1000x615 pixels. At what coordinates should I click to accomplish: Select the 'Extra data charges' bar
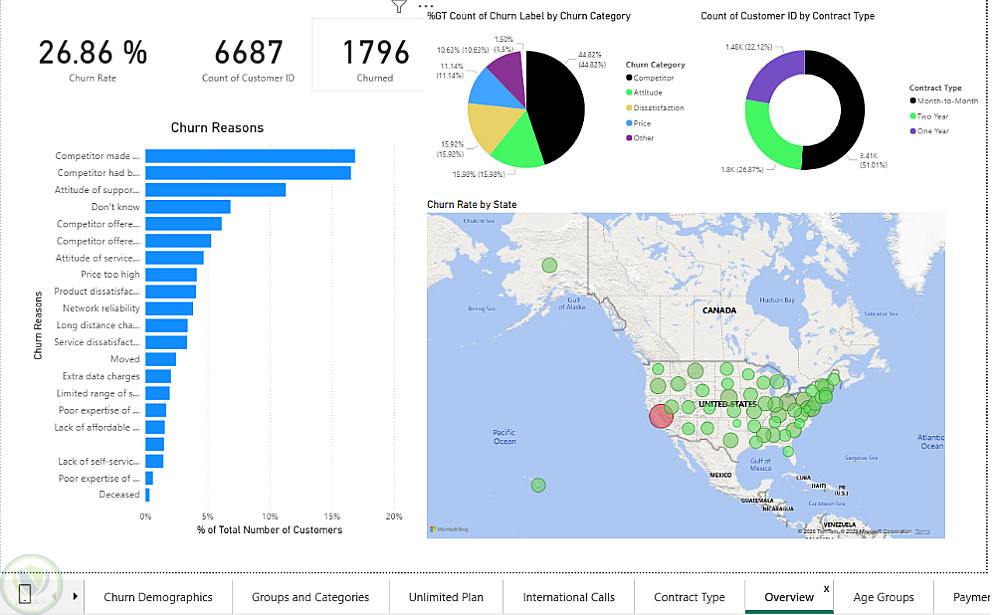pyautogui.click(x=158, y=376)
